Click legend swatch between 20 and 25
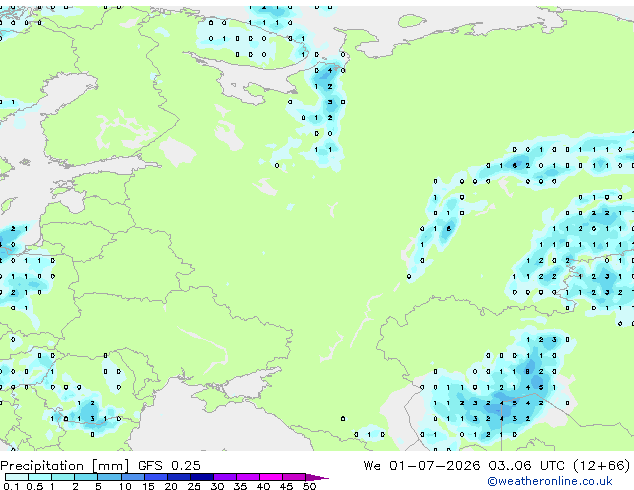Image resolution: width=634 pixels, height=490 pixels. click(x=178, y=477)
